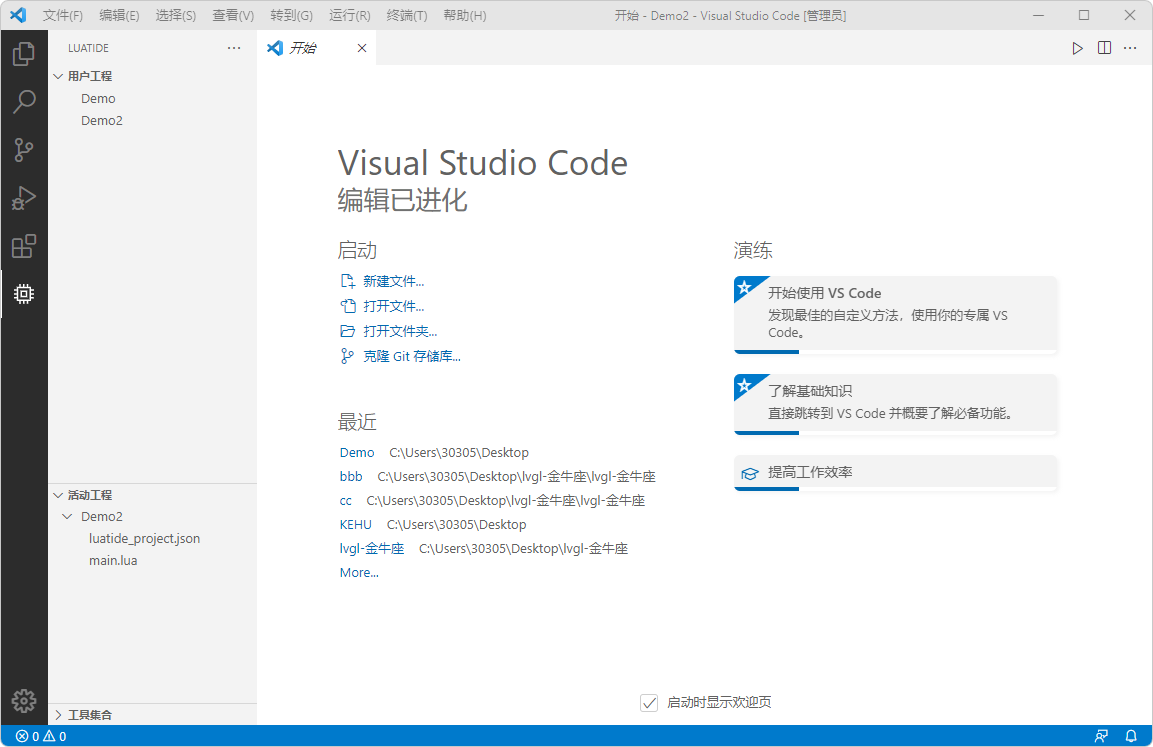Open recent project KEHU
This screenshot has height=747, width=1153.
355,525
